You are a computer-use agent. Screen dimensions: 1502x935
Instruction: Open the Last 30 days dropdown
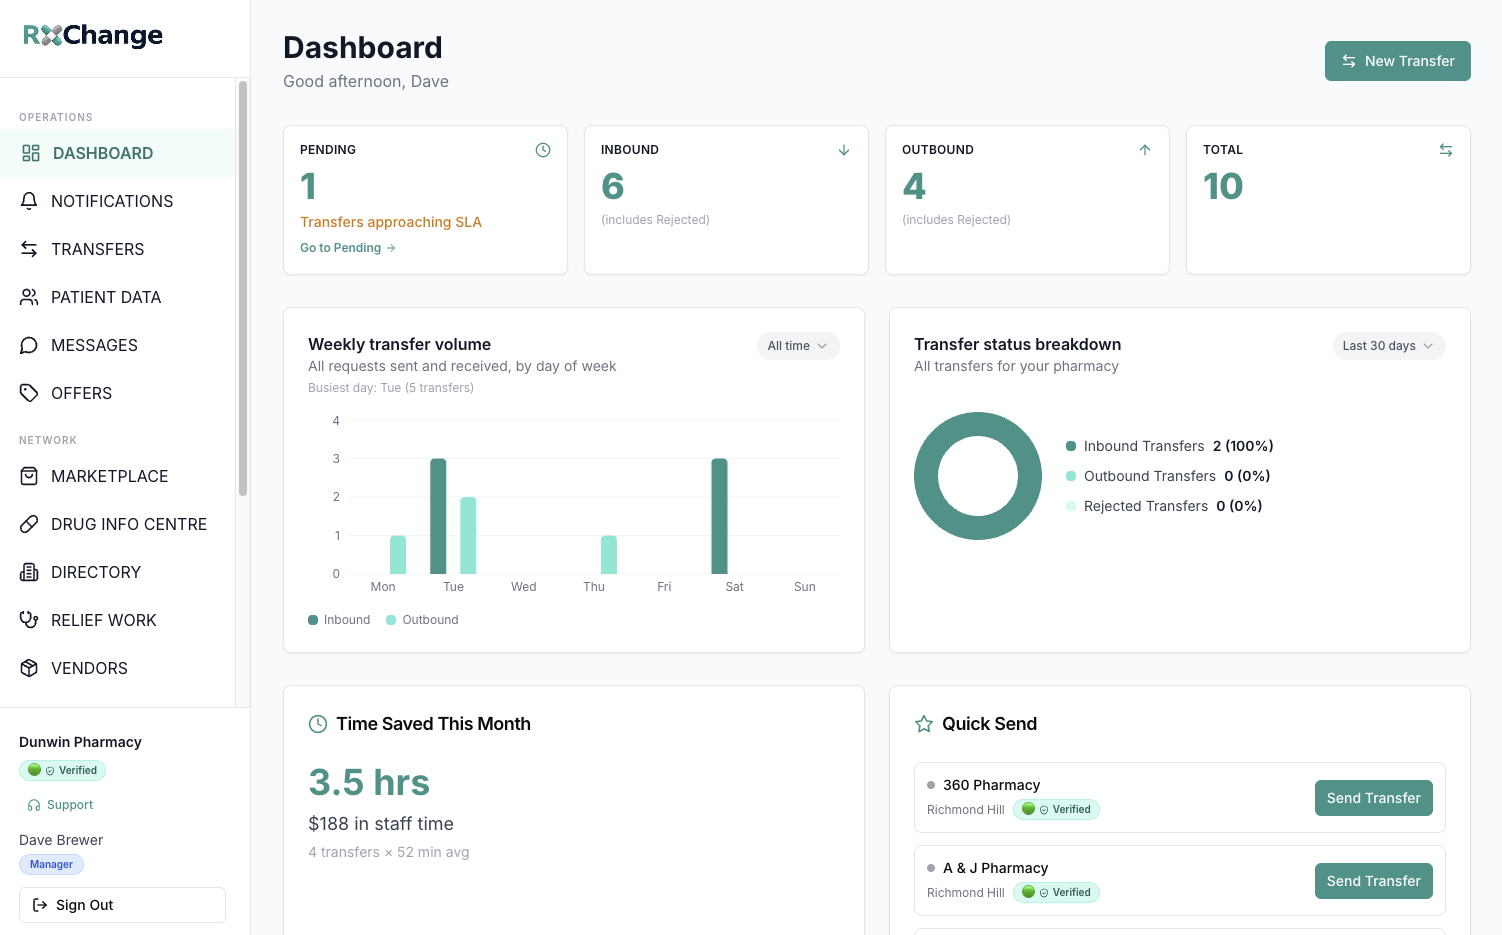[x=1389, y=346]
